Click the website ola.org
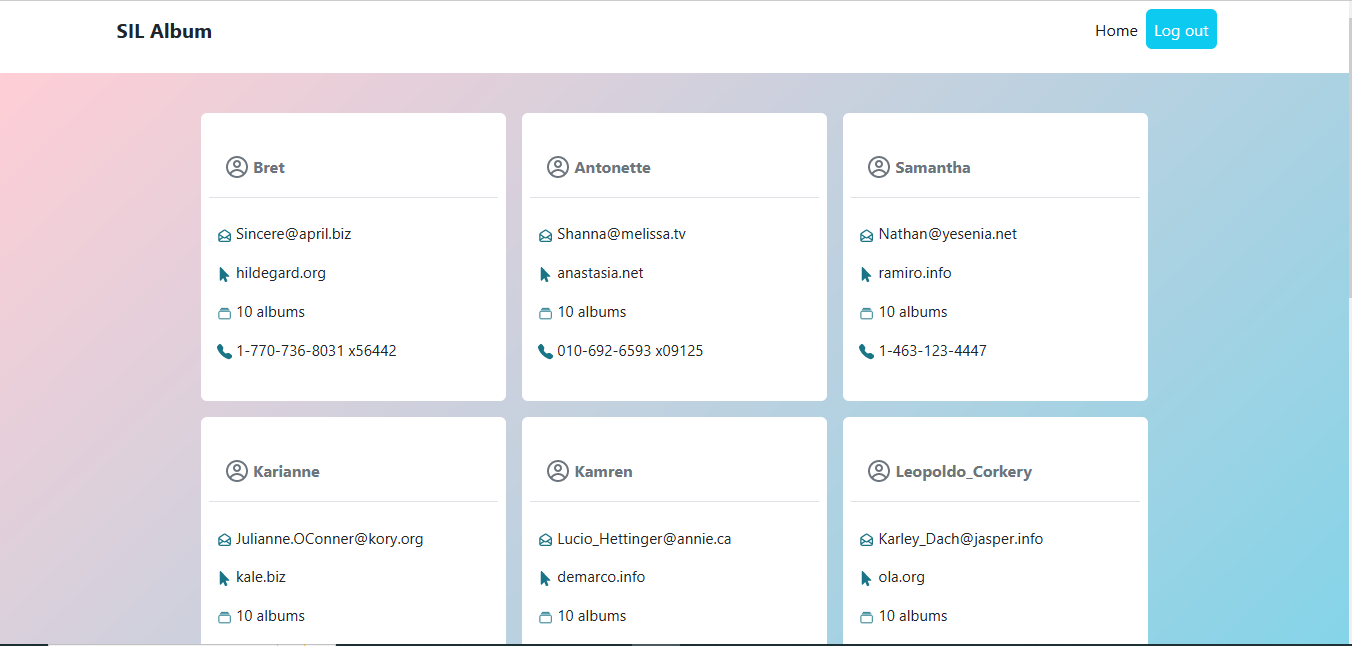 [901, 577]
